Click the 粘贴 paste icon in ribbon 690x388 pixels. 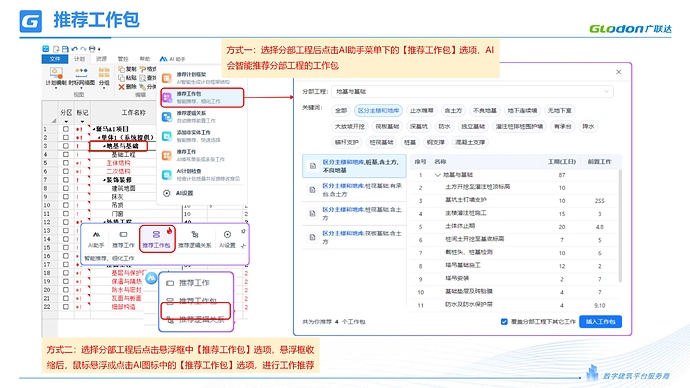coord(121,78)
